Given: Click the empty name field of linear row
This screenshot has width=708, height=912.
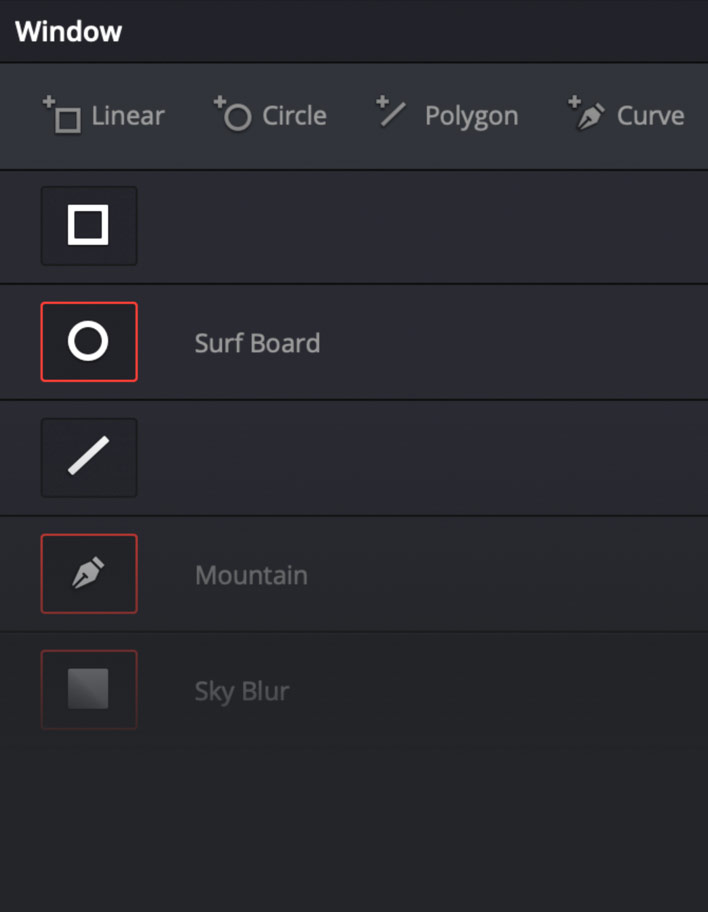Looking at the screenshot, I should 400,227.
